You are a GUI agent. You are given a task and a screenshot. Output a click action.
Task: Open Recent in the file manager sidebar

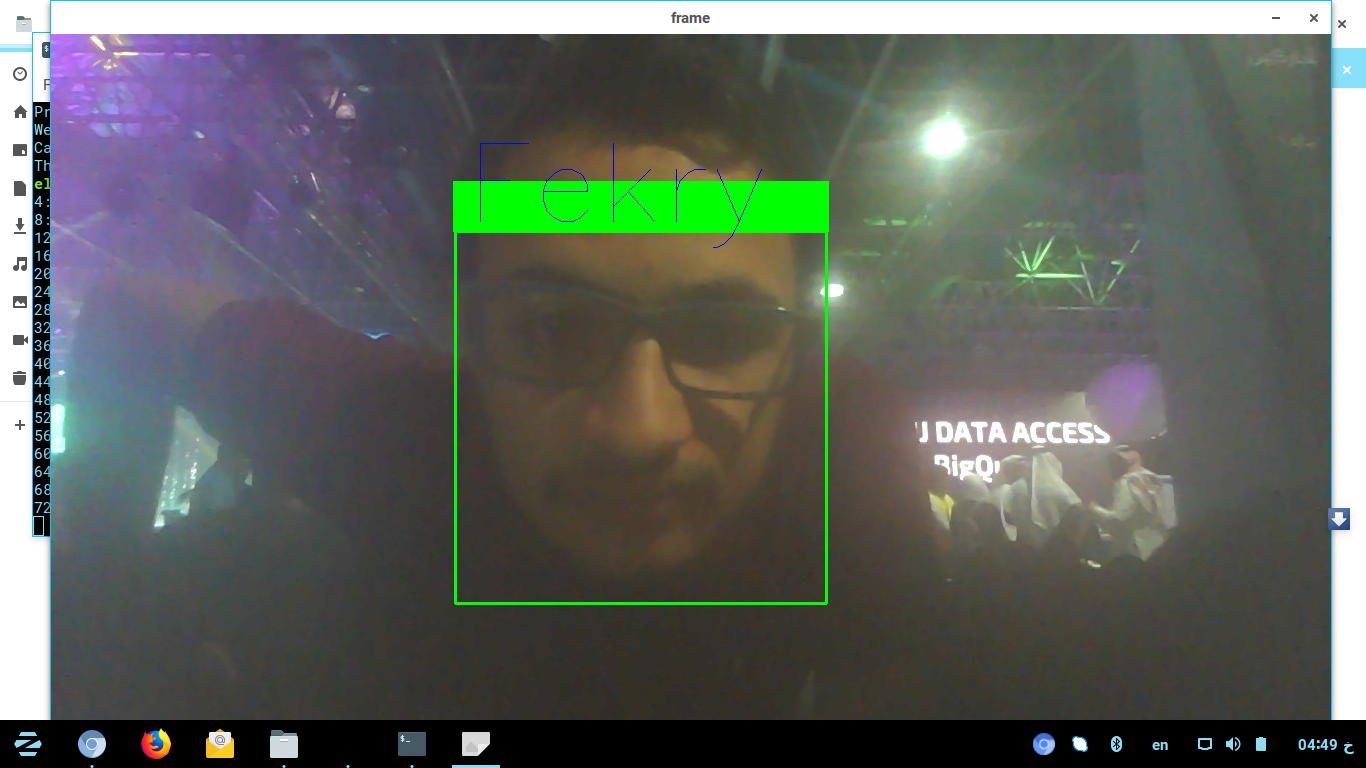point(19,75)
